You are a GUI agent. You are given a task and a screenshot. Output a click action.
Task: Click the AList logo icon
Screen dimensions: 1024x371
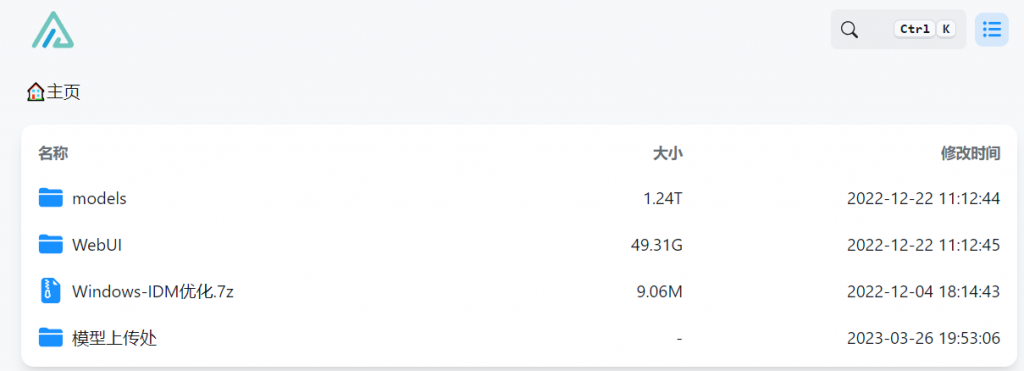click(53, 30)
